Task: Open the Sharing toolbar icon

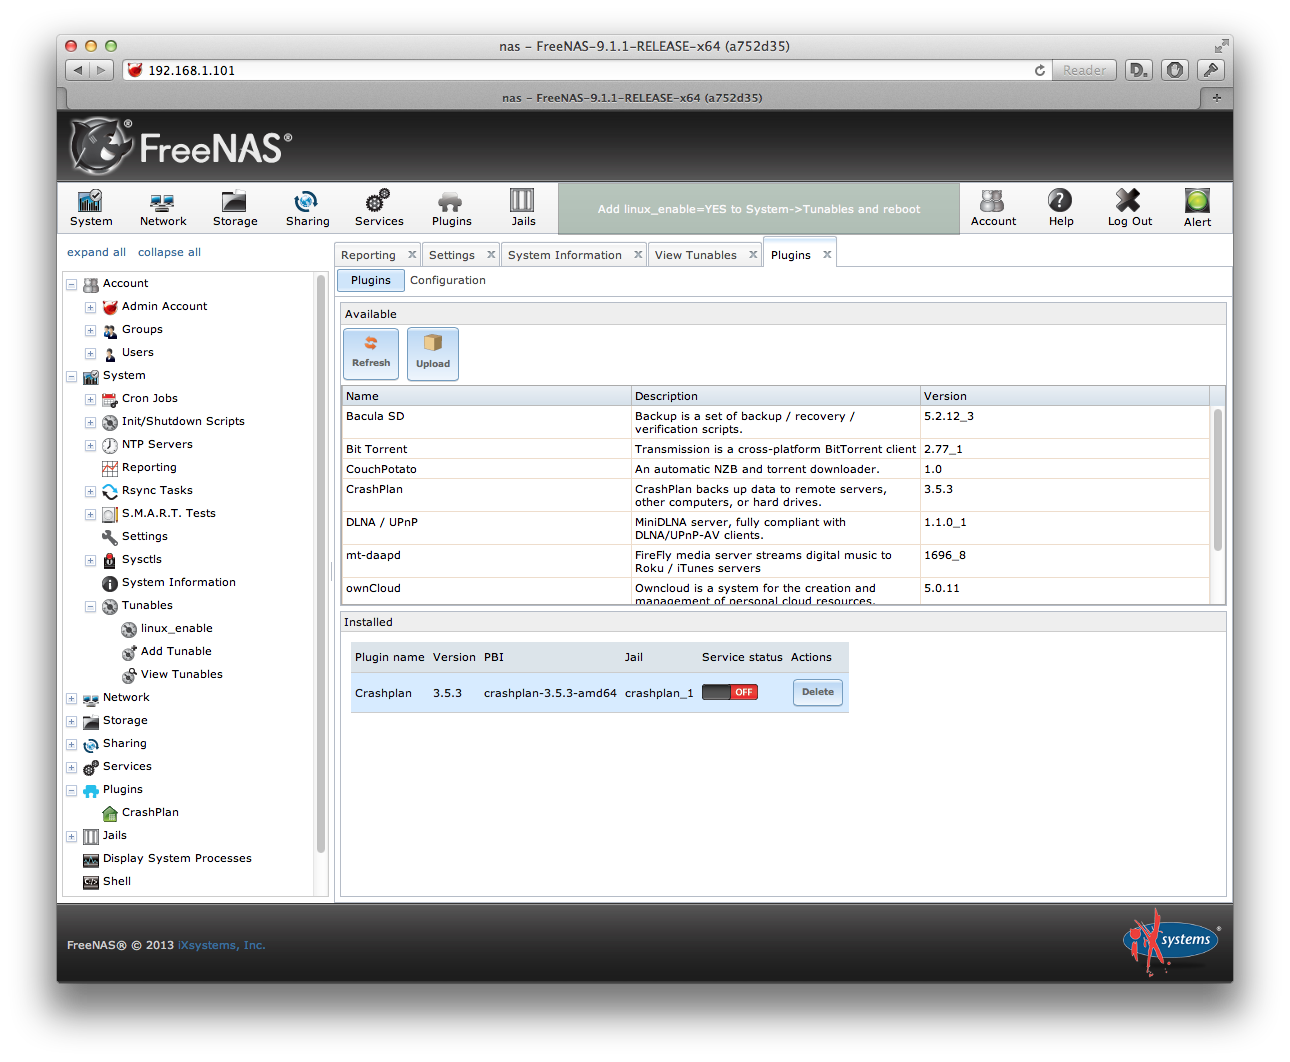Action: 307,208
